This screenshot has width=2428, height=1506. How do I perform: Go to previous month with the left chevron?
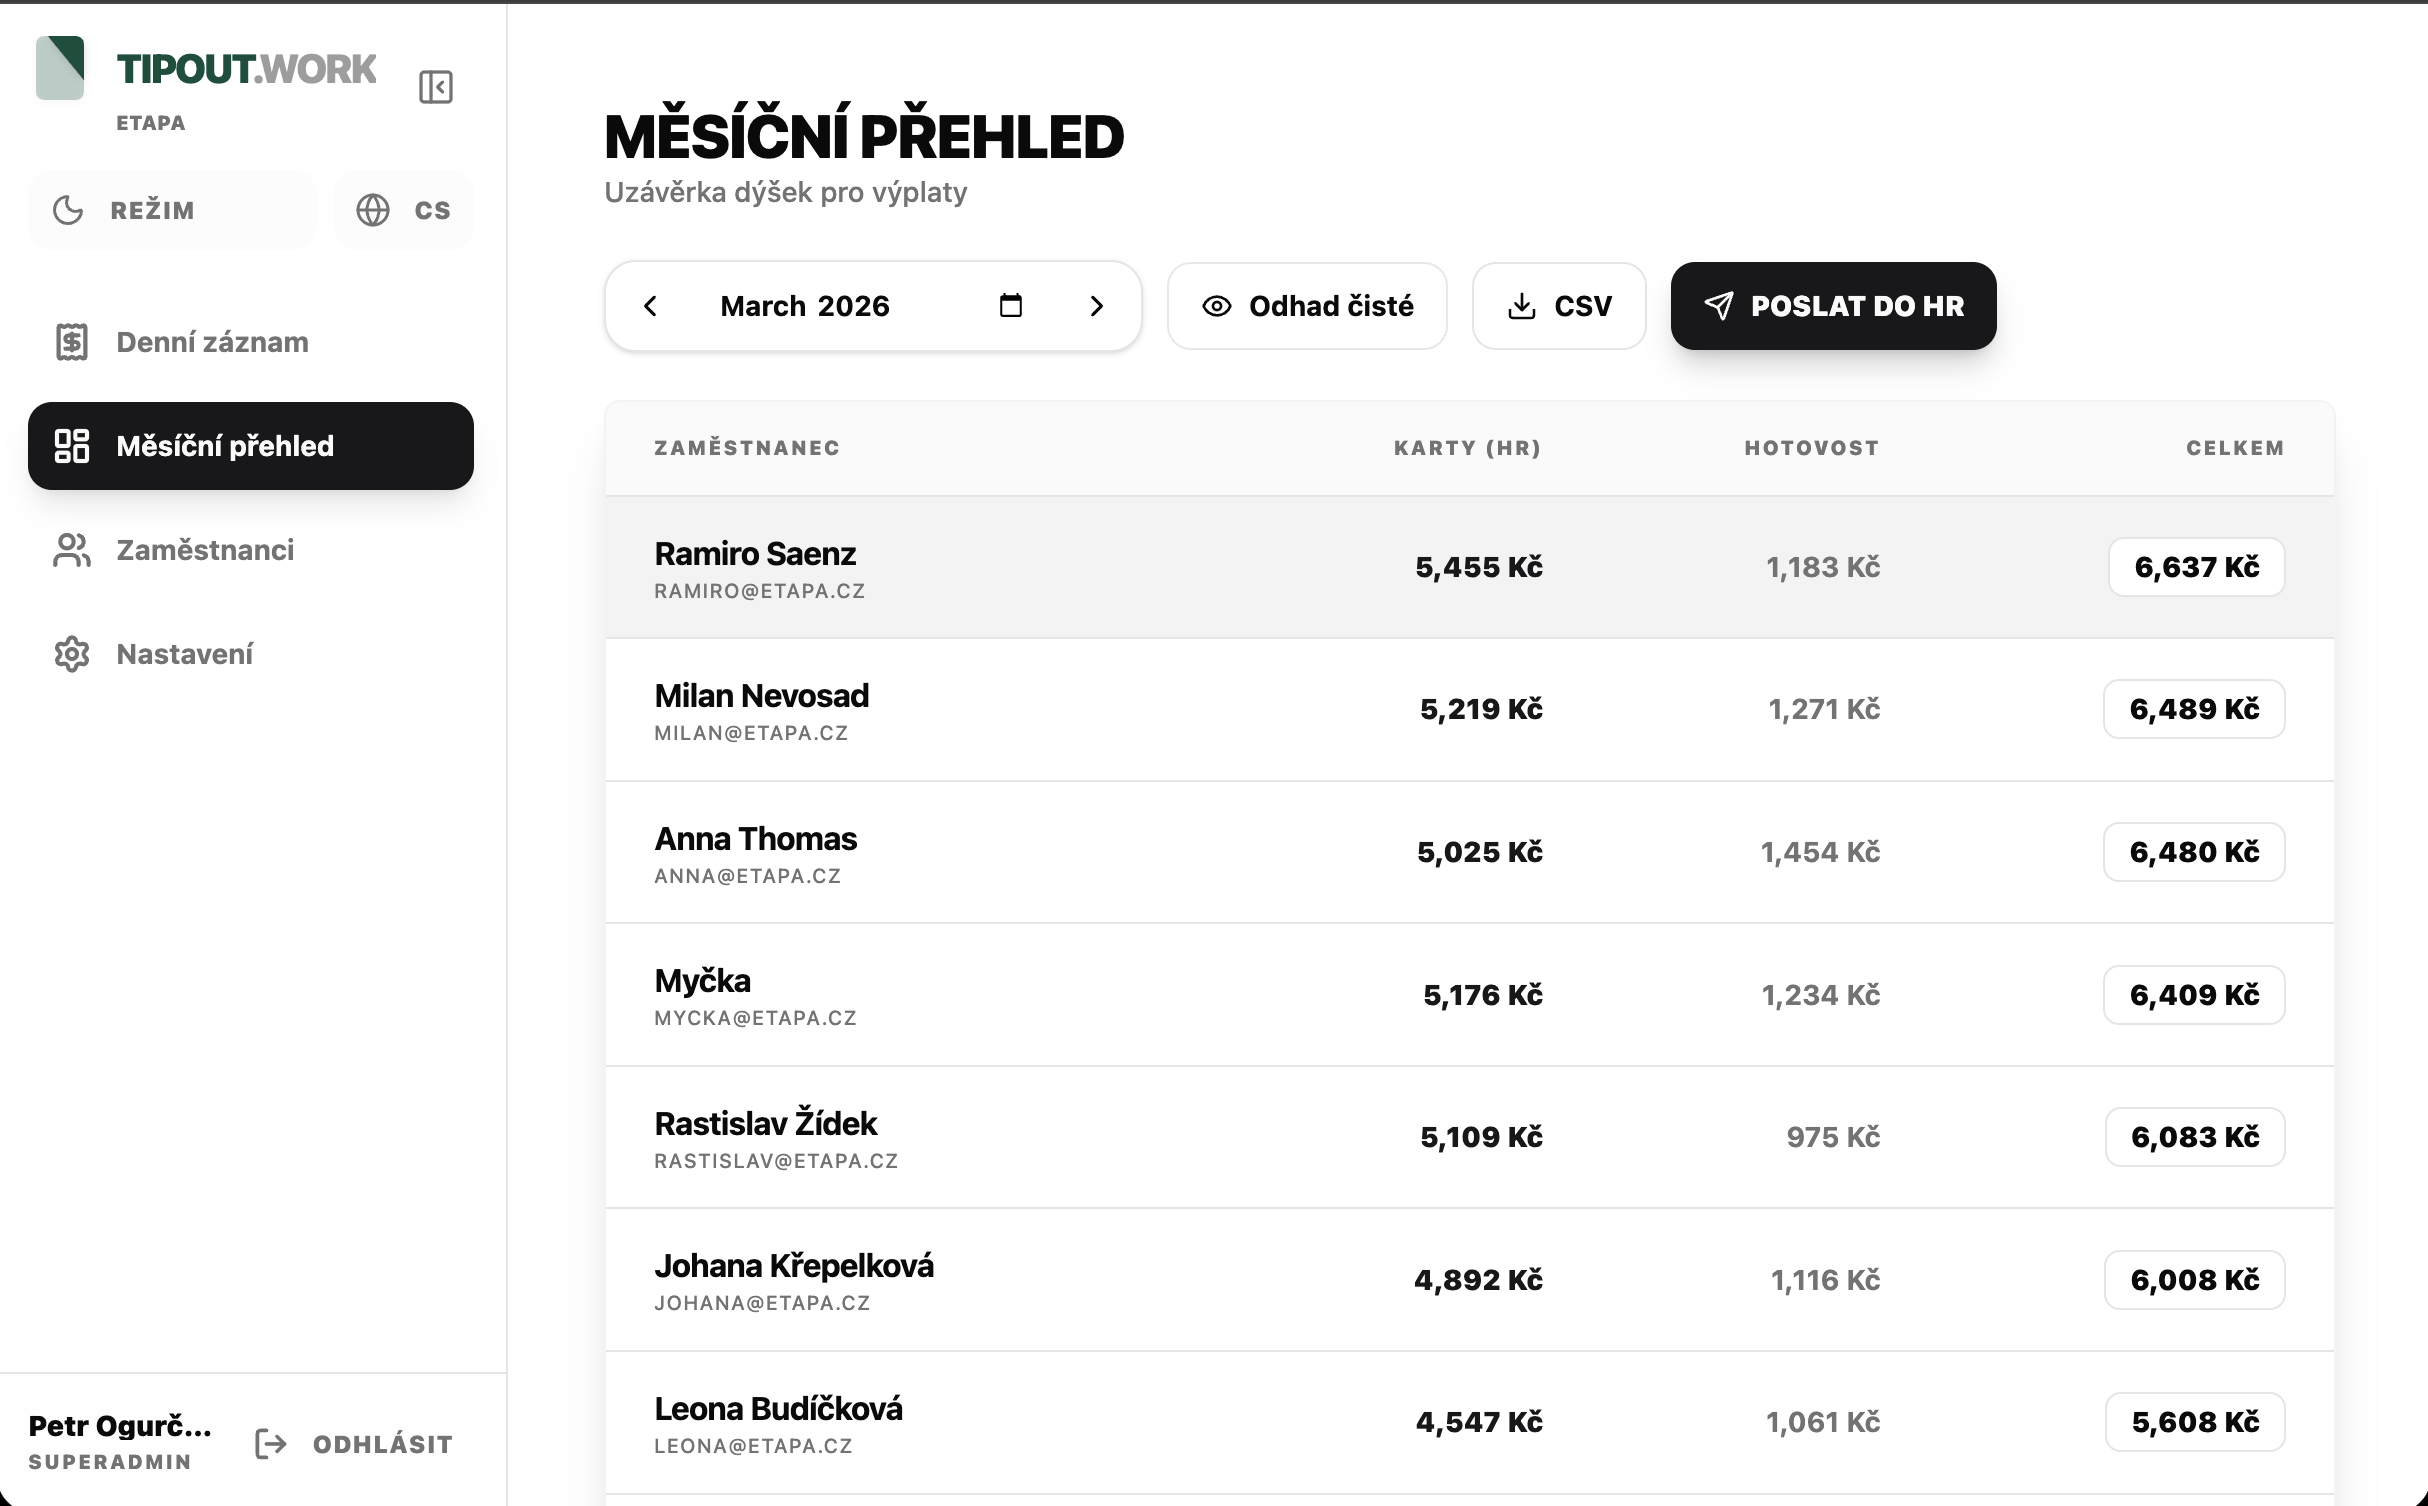(x=651, y=306)
